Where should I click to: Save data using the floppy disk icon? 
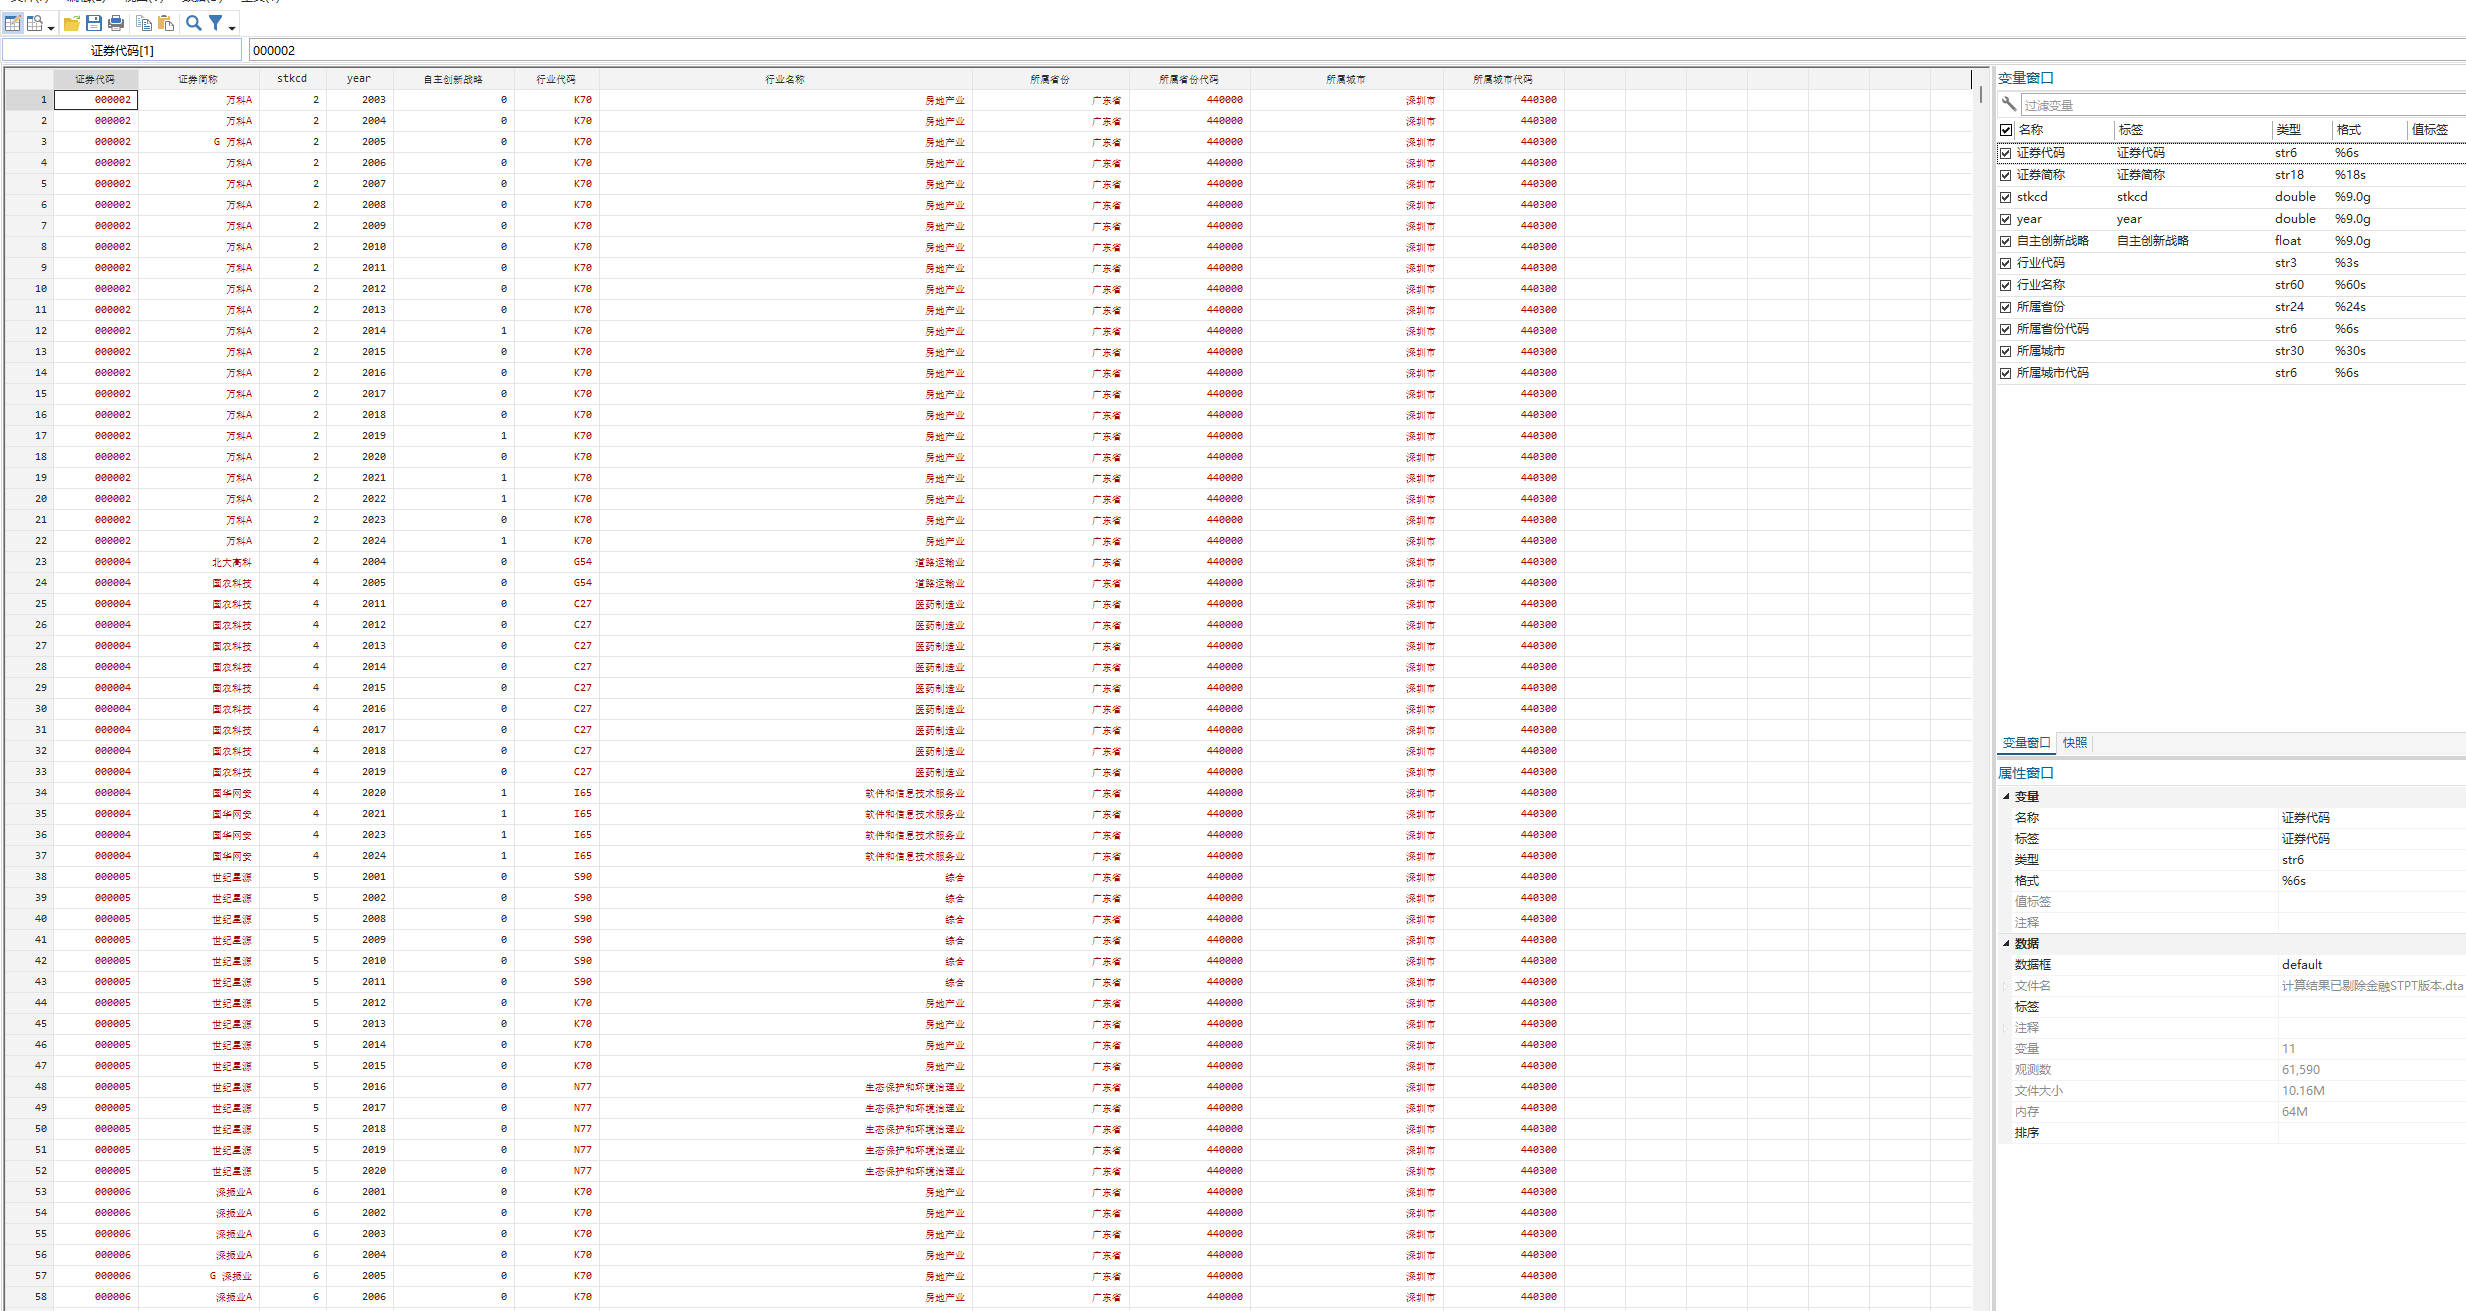click(x=94, y=23)
